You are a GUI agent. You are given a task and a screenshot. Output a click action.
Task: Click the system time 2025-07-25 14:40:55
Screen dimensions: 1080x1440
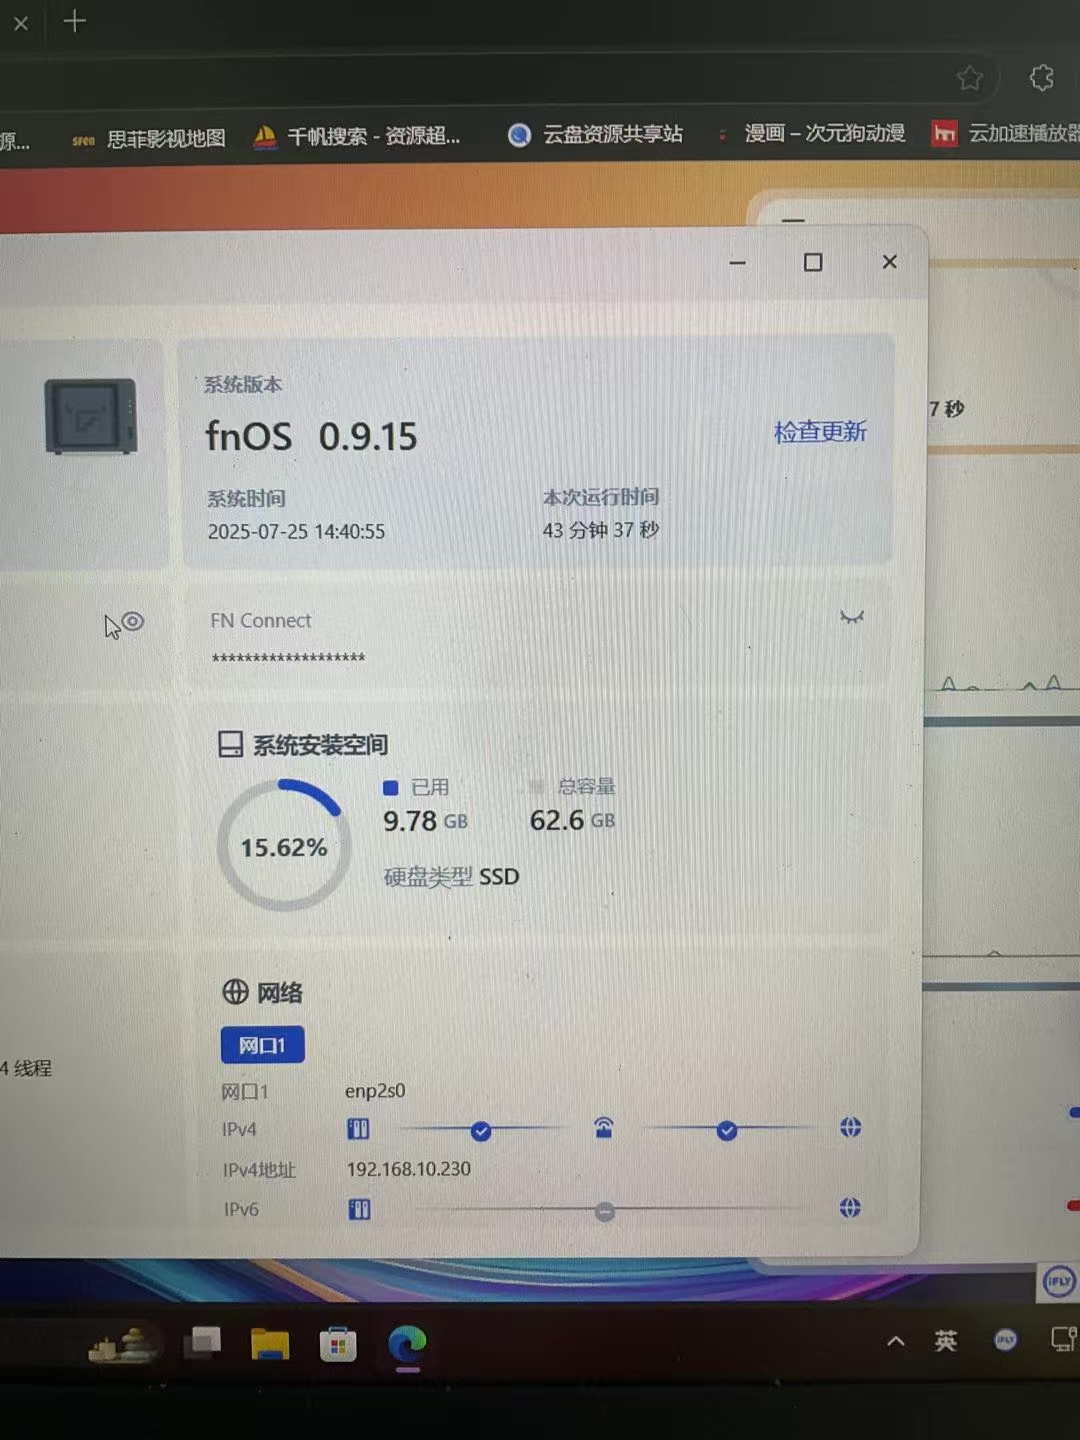296,531
